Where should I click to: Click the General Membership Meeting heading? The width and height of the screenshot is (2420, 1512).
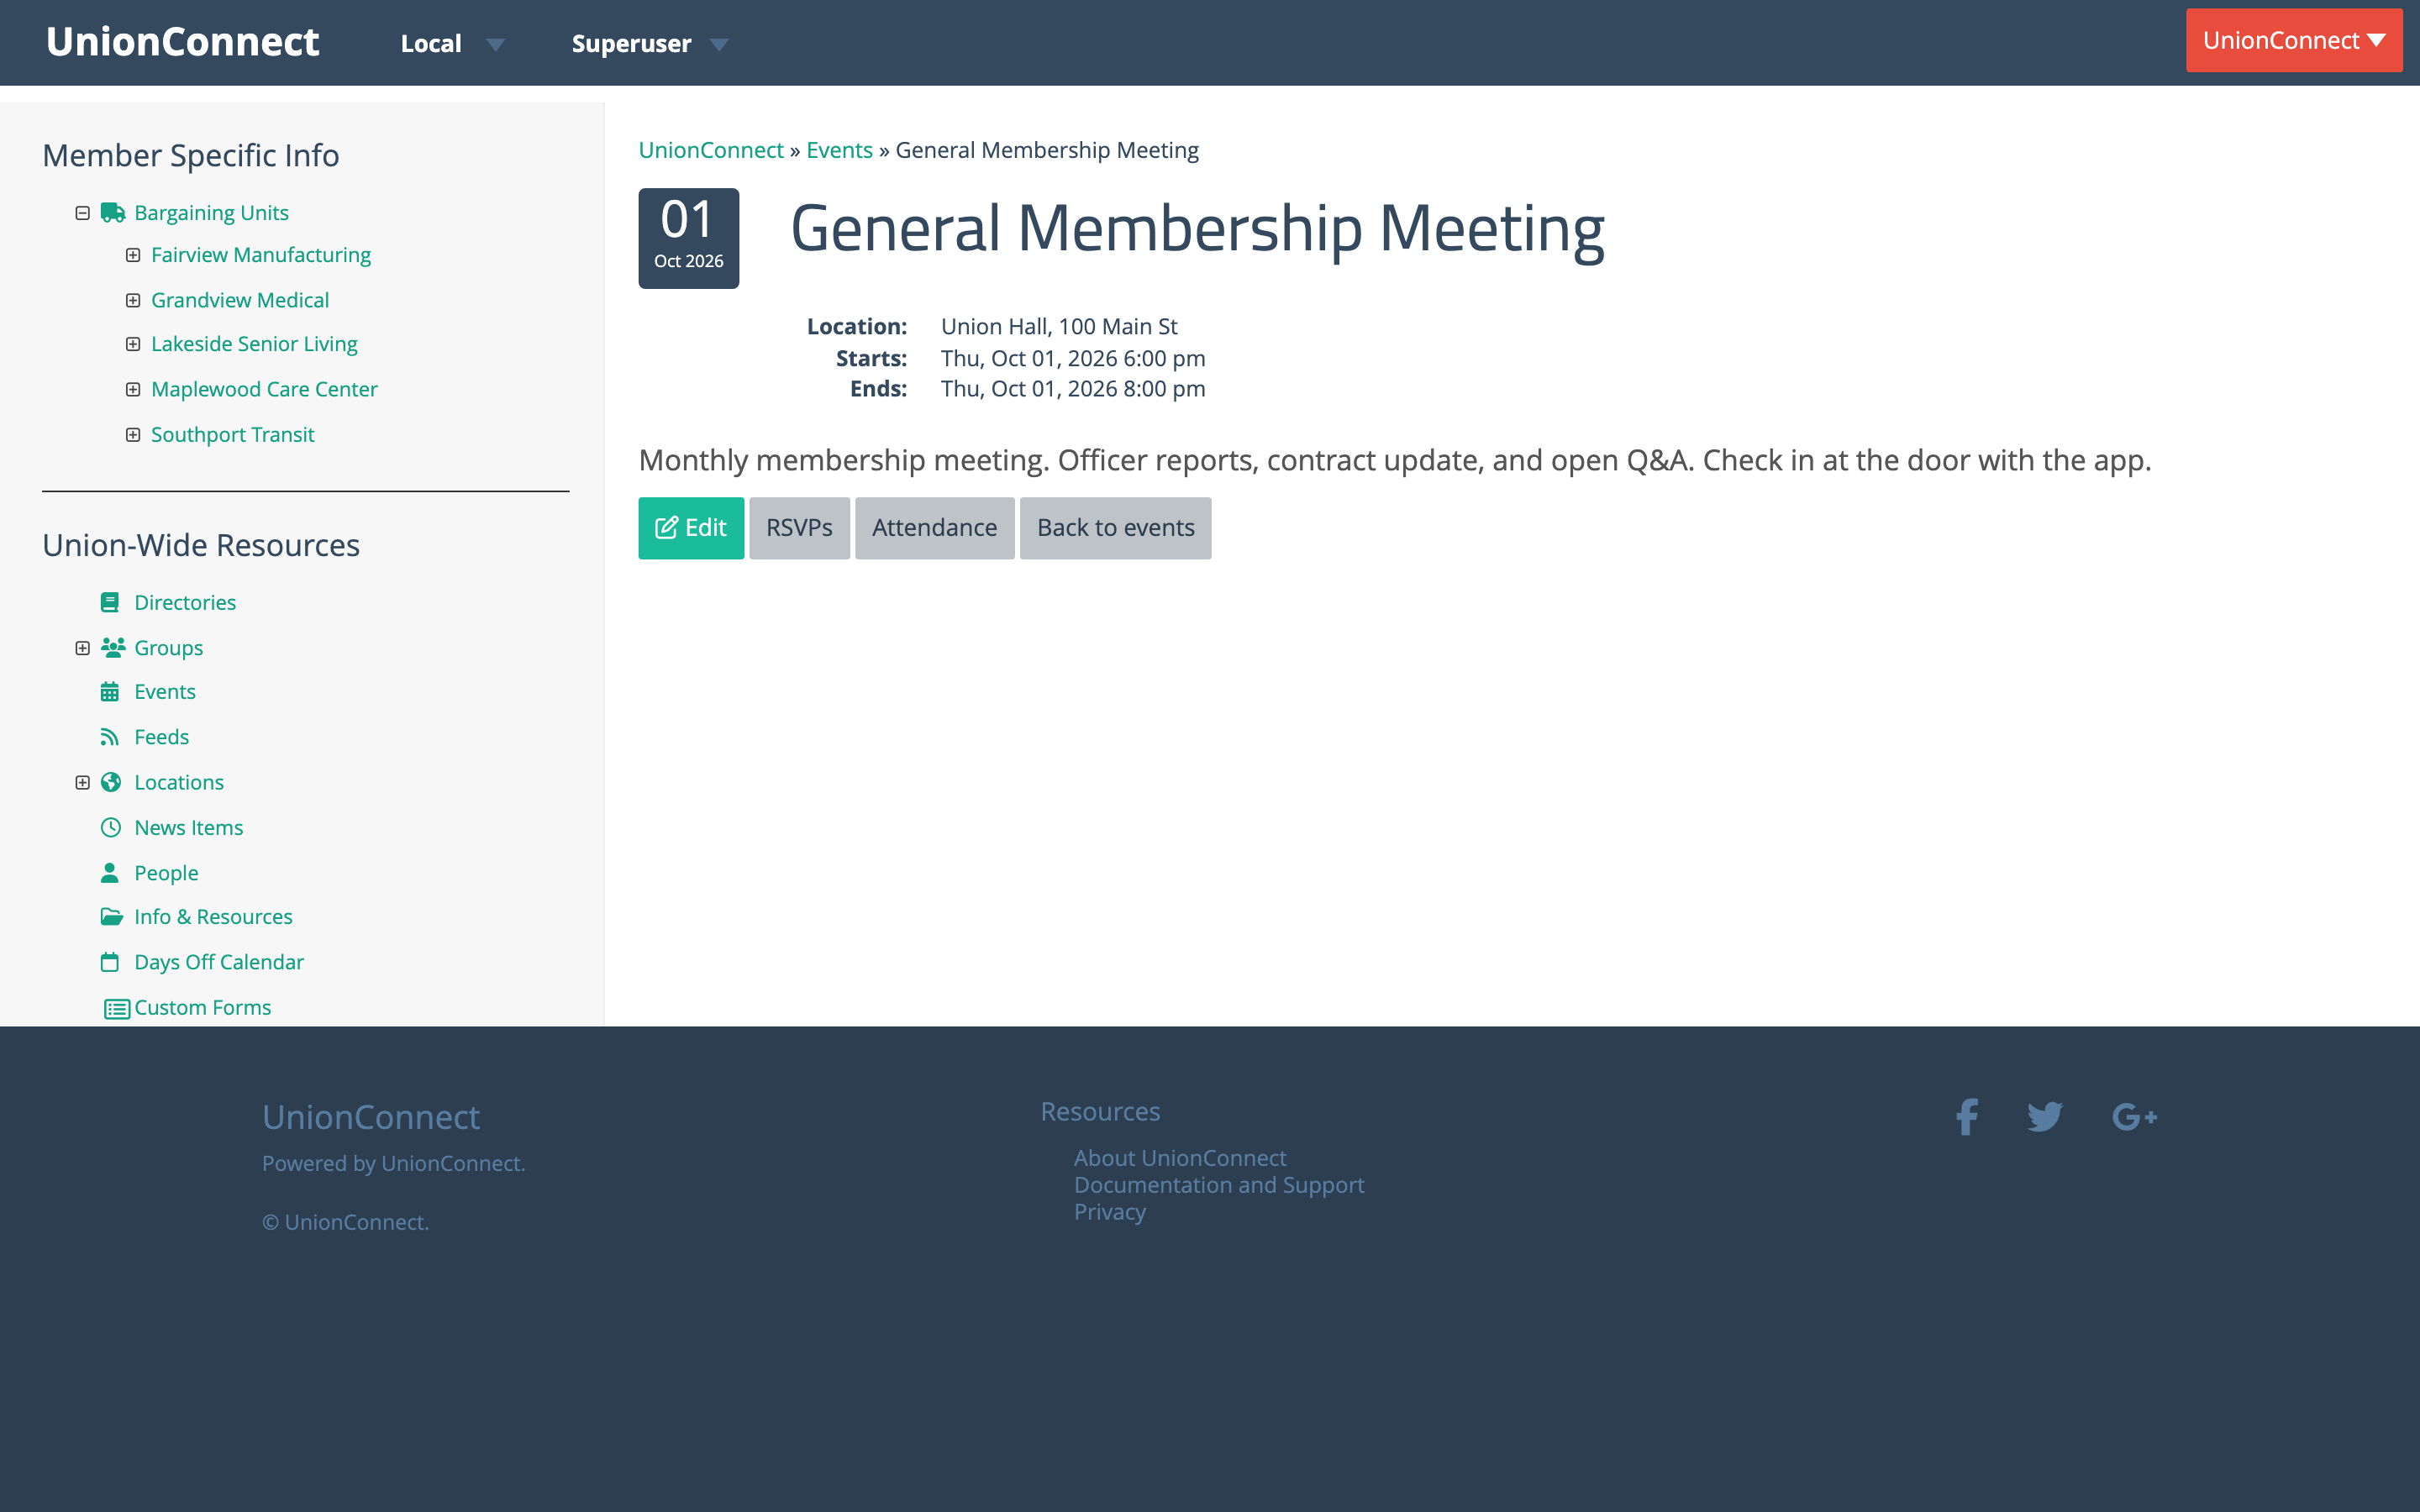point(1197,228)
